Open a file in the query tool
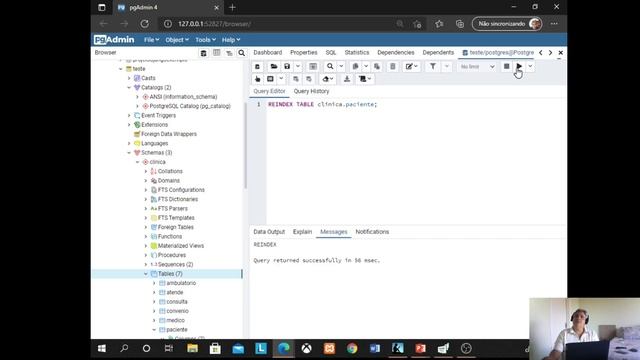The height and width of the screenshot is (360, 640). [x=273, y=67]
